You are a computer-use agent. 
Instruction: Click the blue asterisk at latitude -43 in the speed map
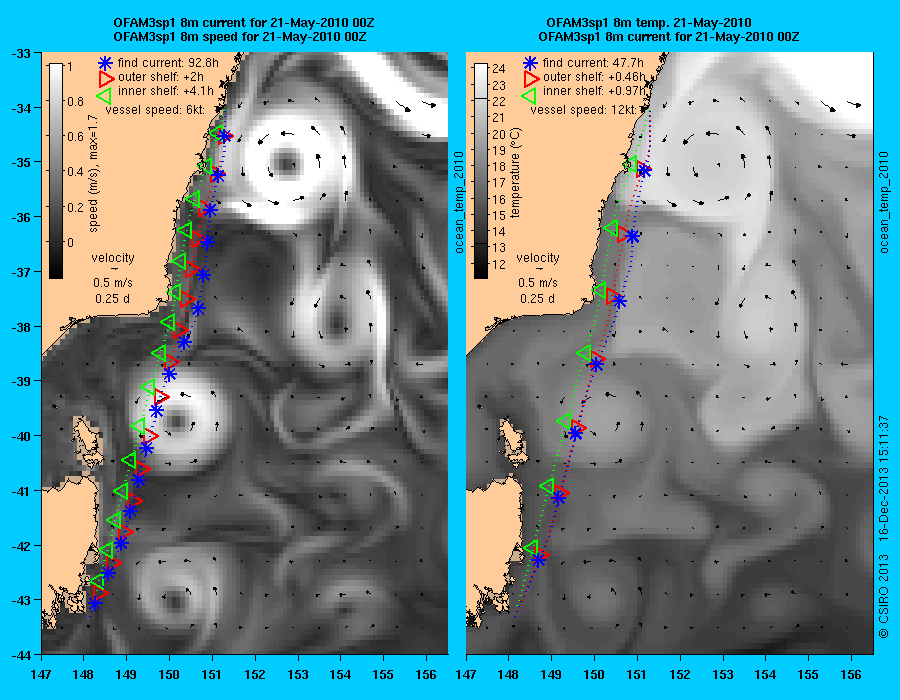click(96, 604)
